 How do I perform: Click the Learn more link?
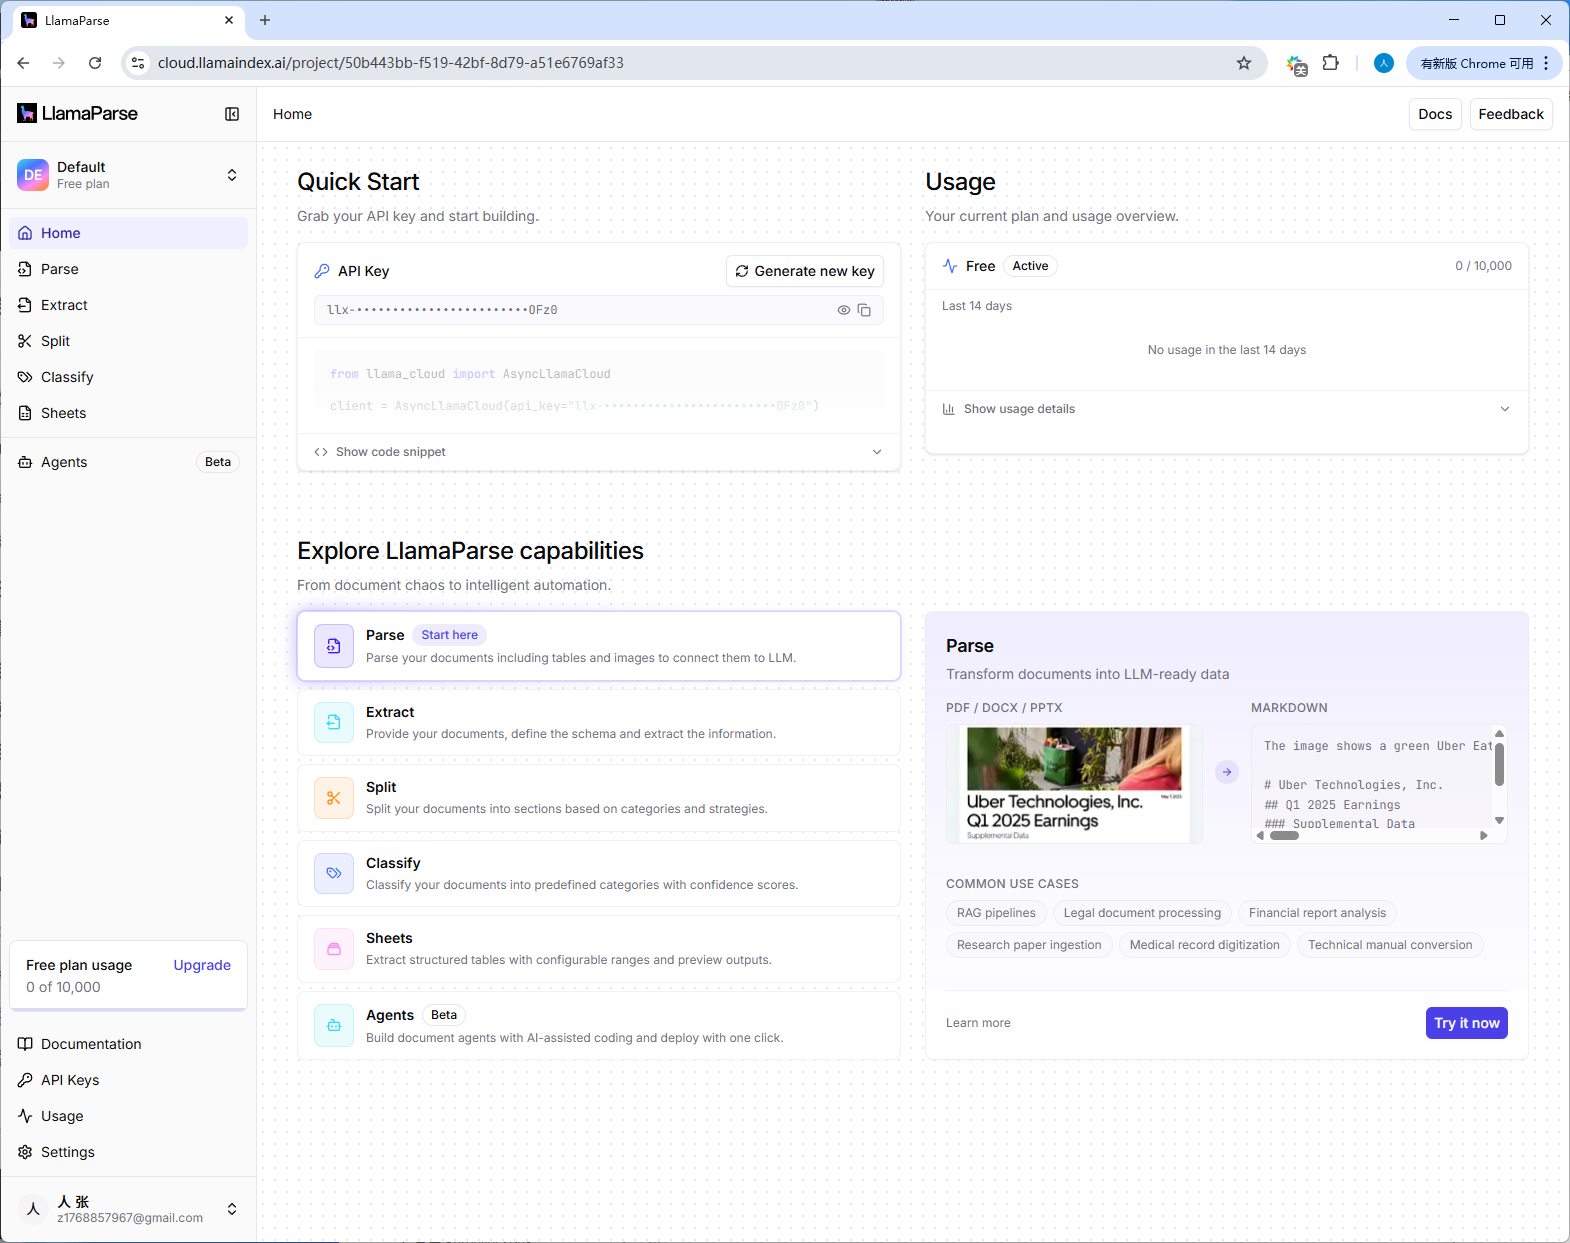pos(978,1023)
